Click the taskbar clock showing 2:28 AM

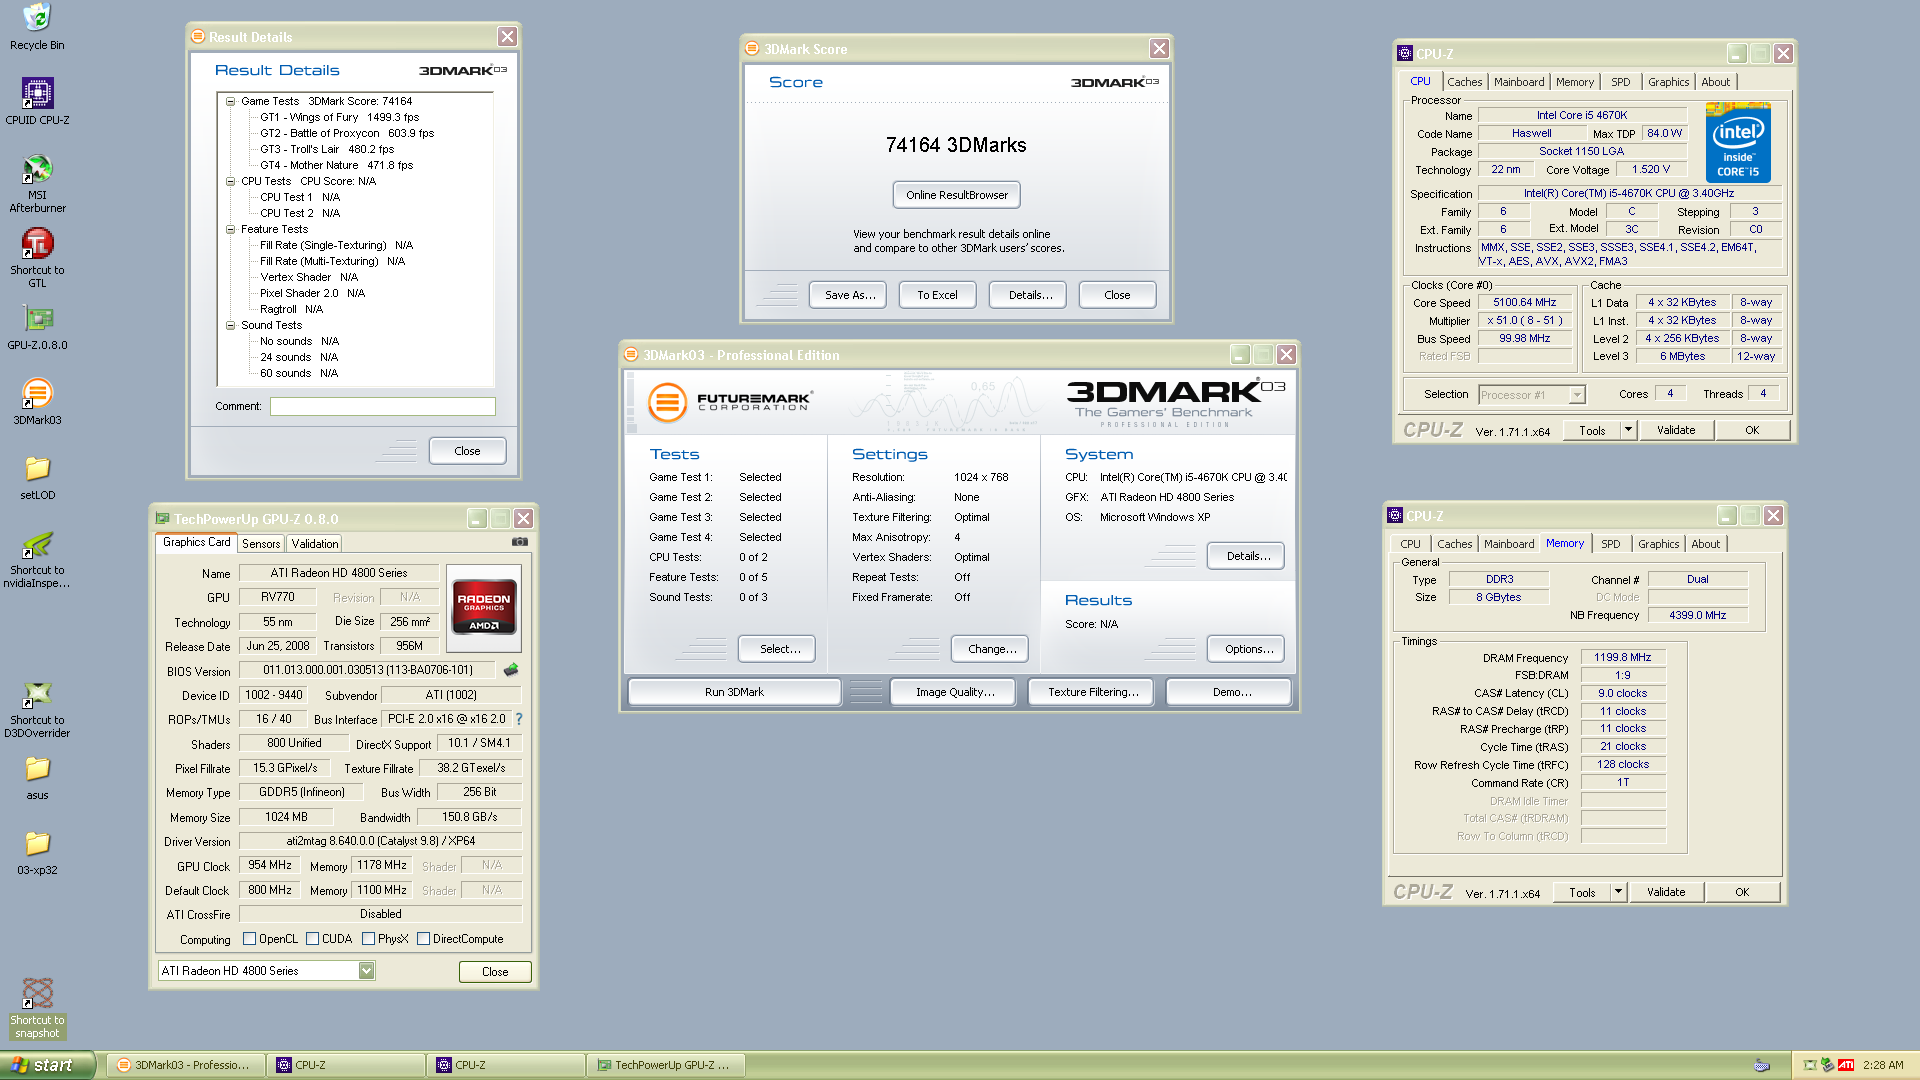coord(1883,1065)
